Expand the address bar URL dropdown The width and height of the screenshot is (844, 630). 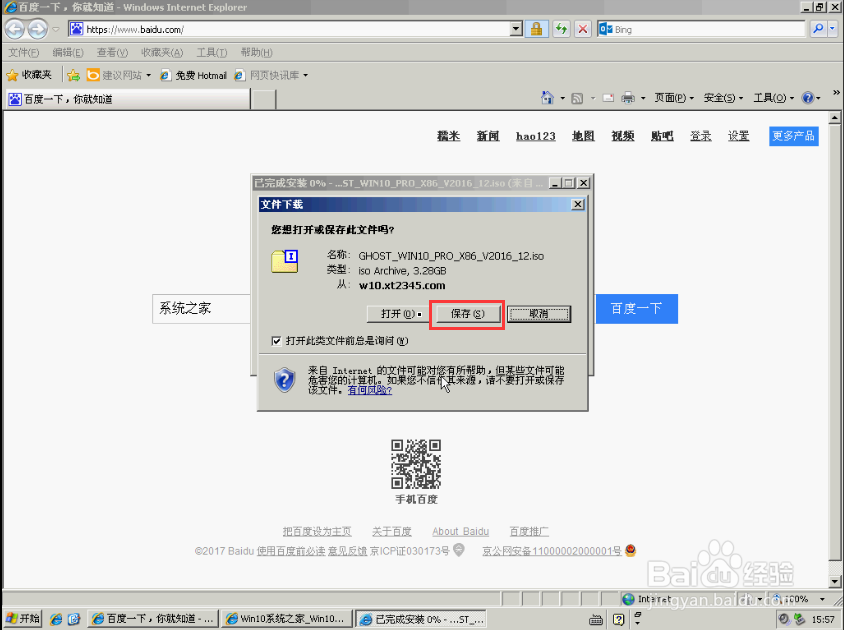(516, 29)
